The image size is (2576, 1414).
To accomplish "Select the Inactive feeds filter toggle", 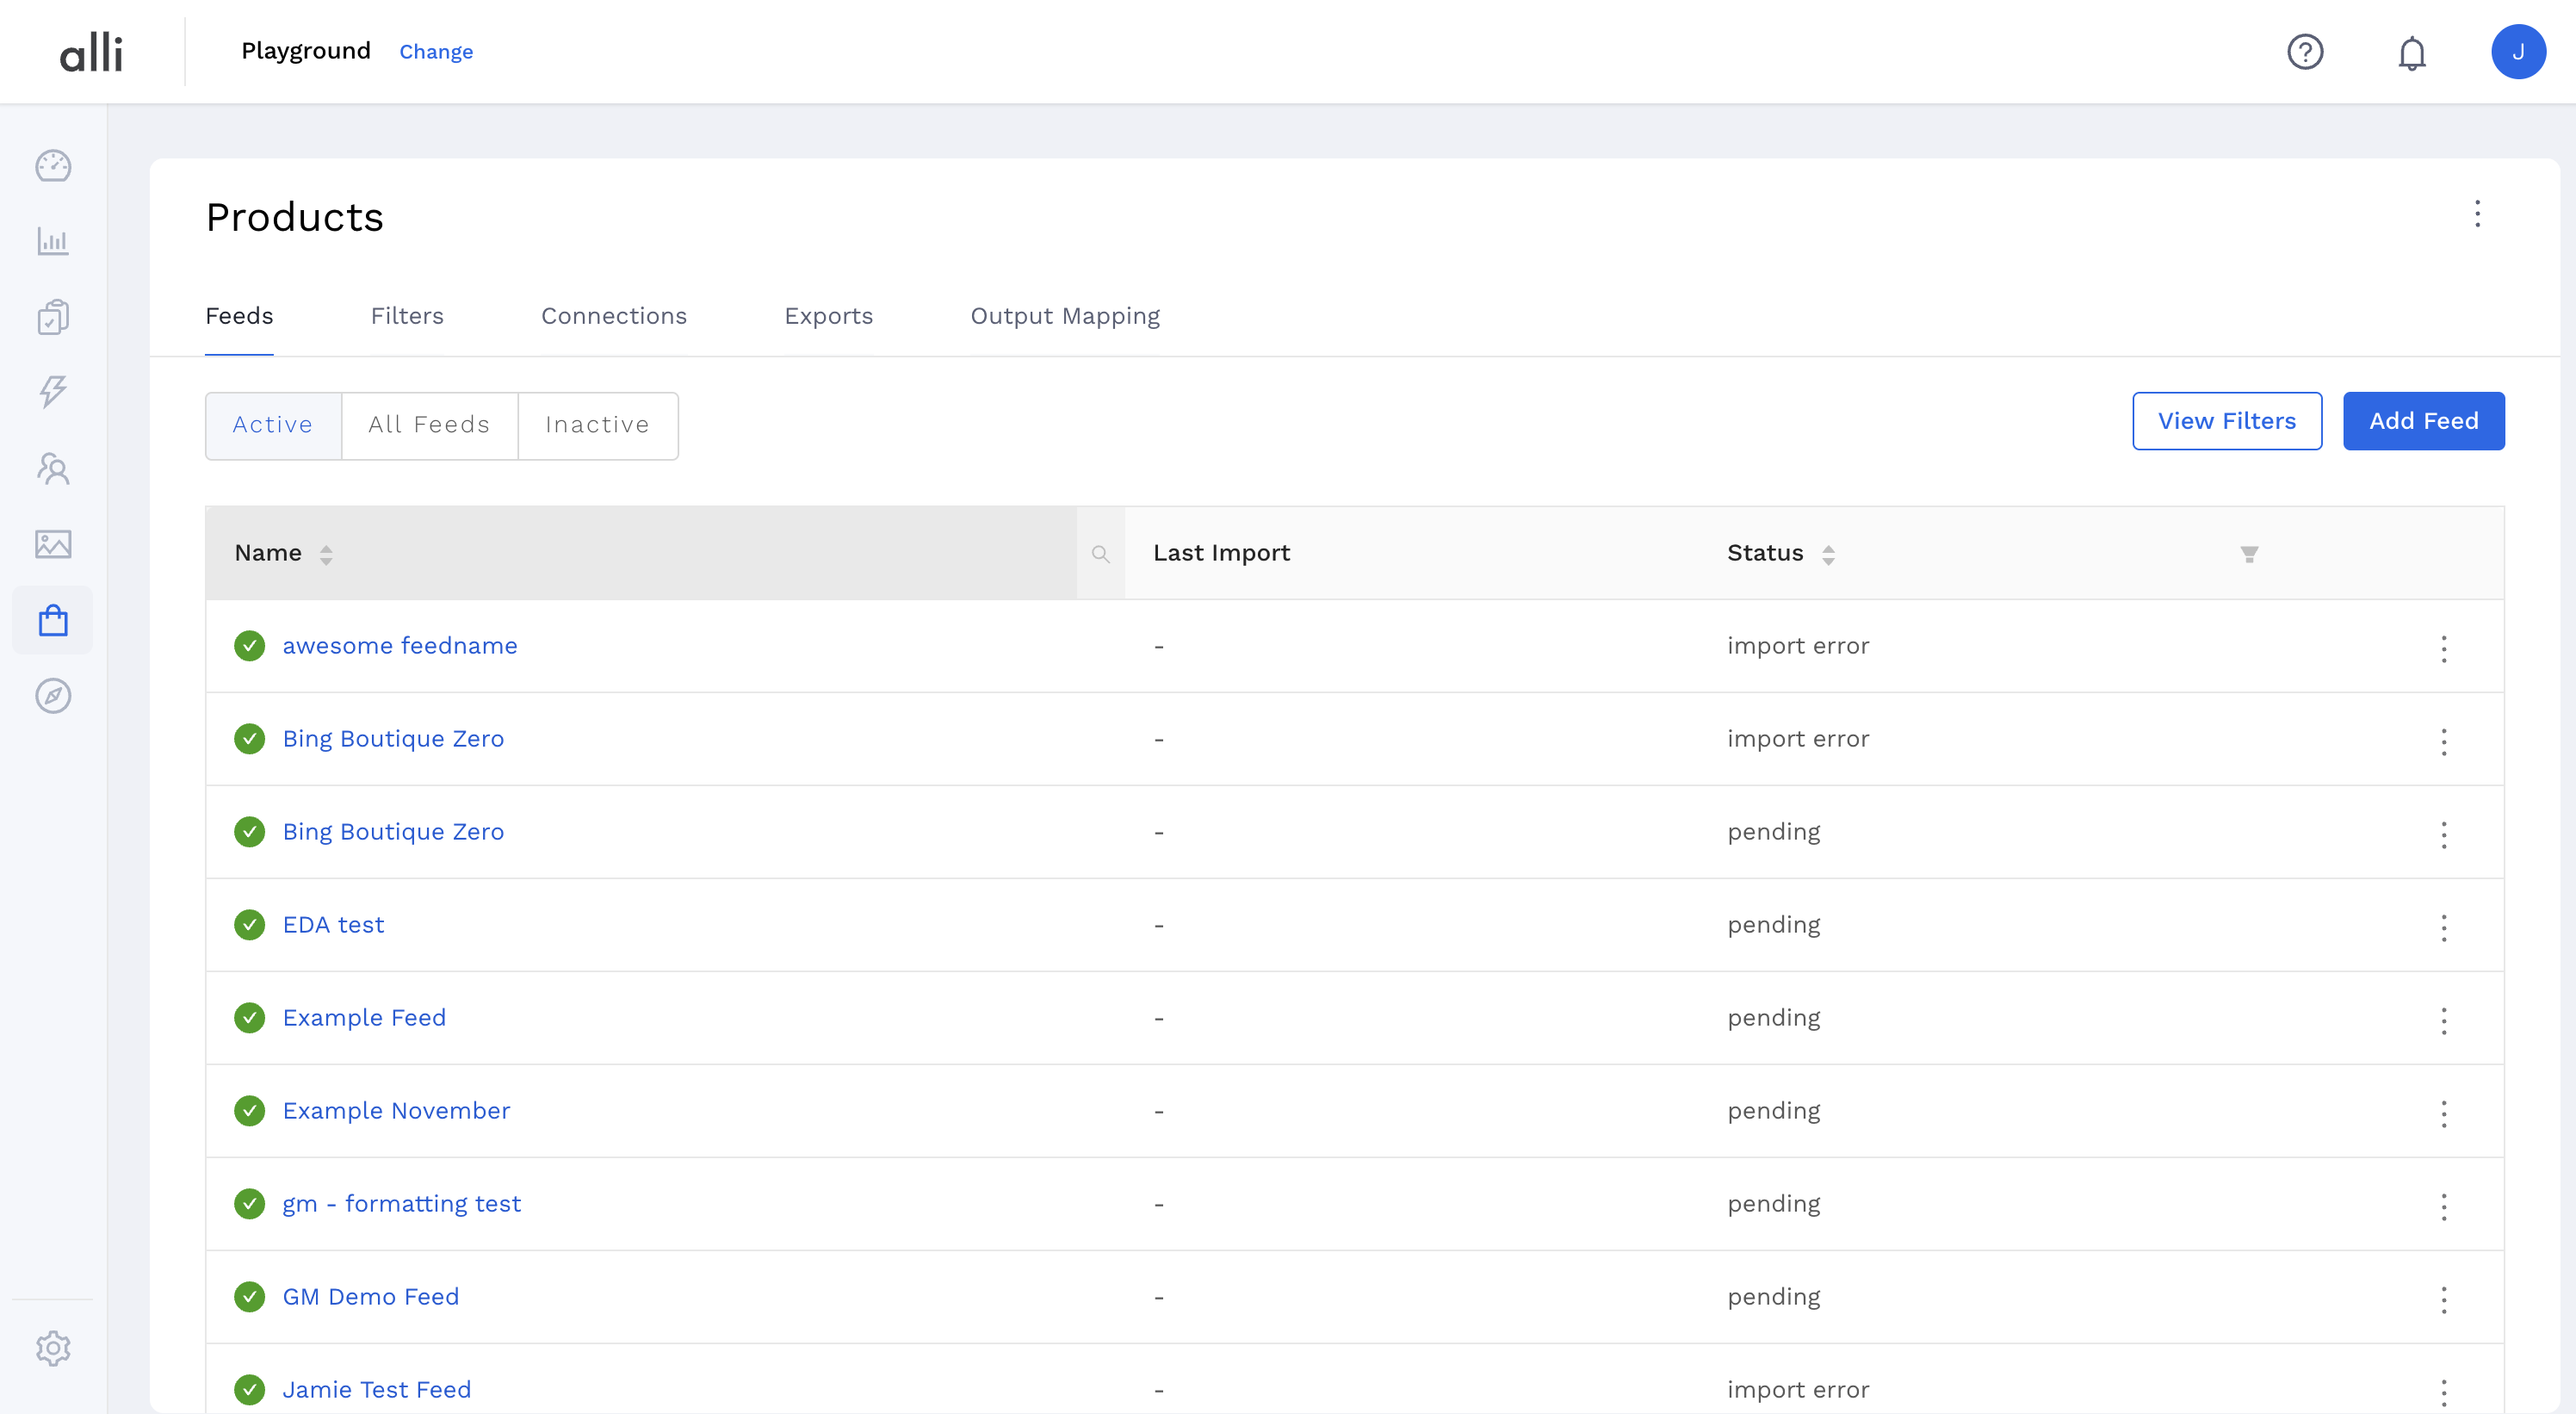I will pyautogui.click(x=597, y=425).
